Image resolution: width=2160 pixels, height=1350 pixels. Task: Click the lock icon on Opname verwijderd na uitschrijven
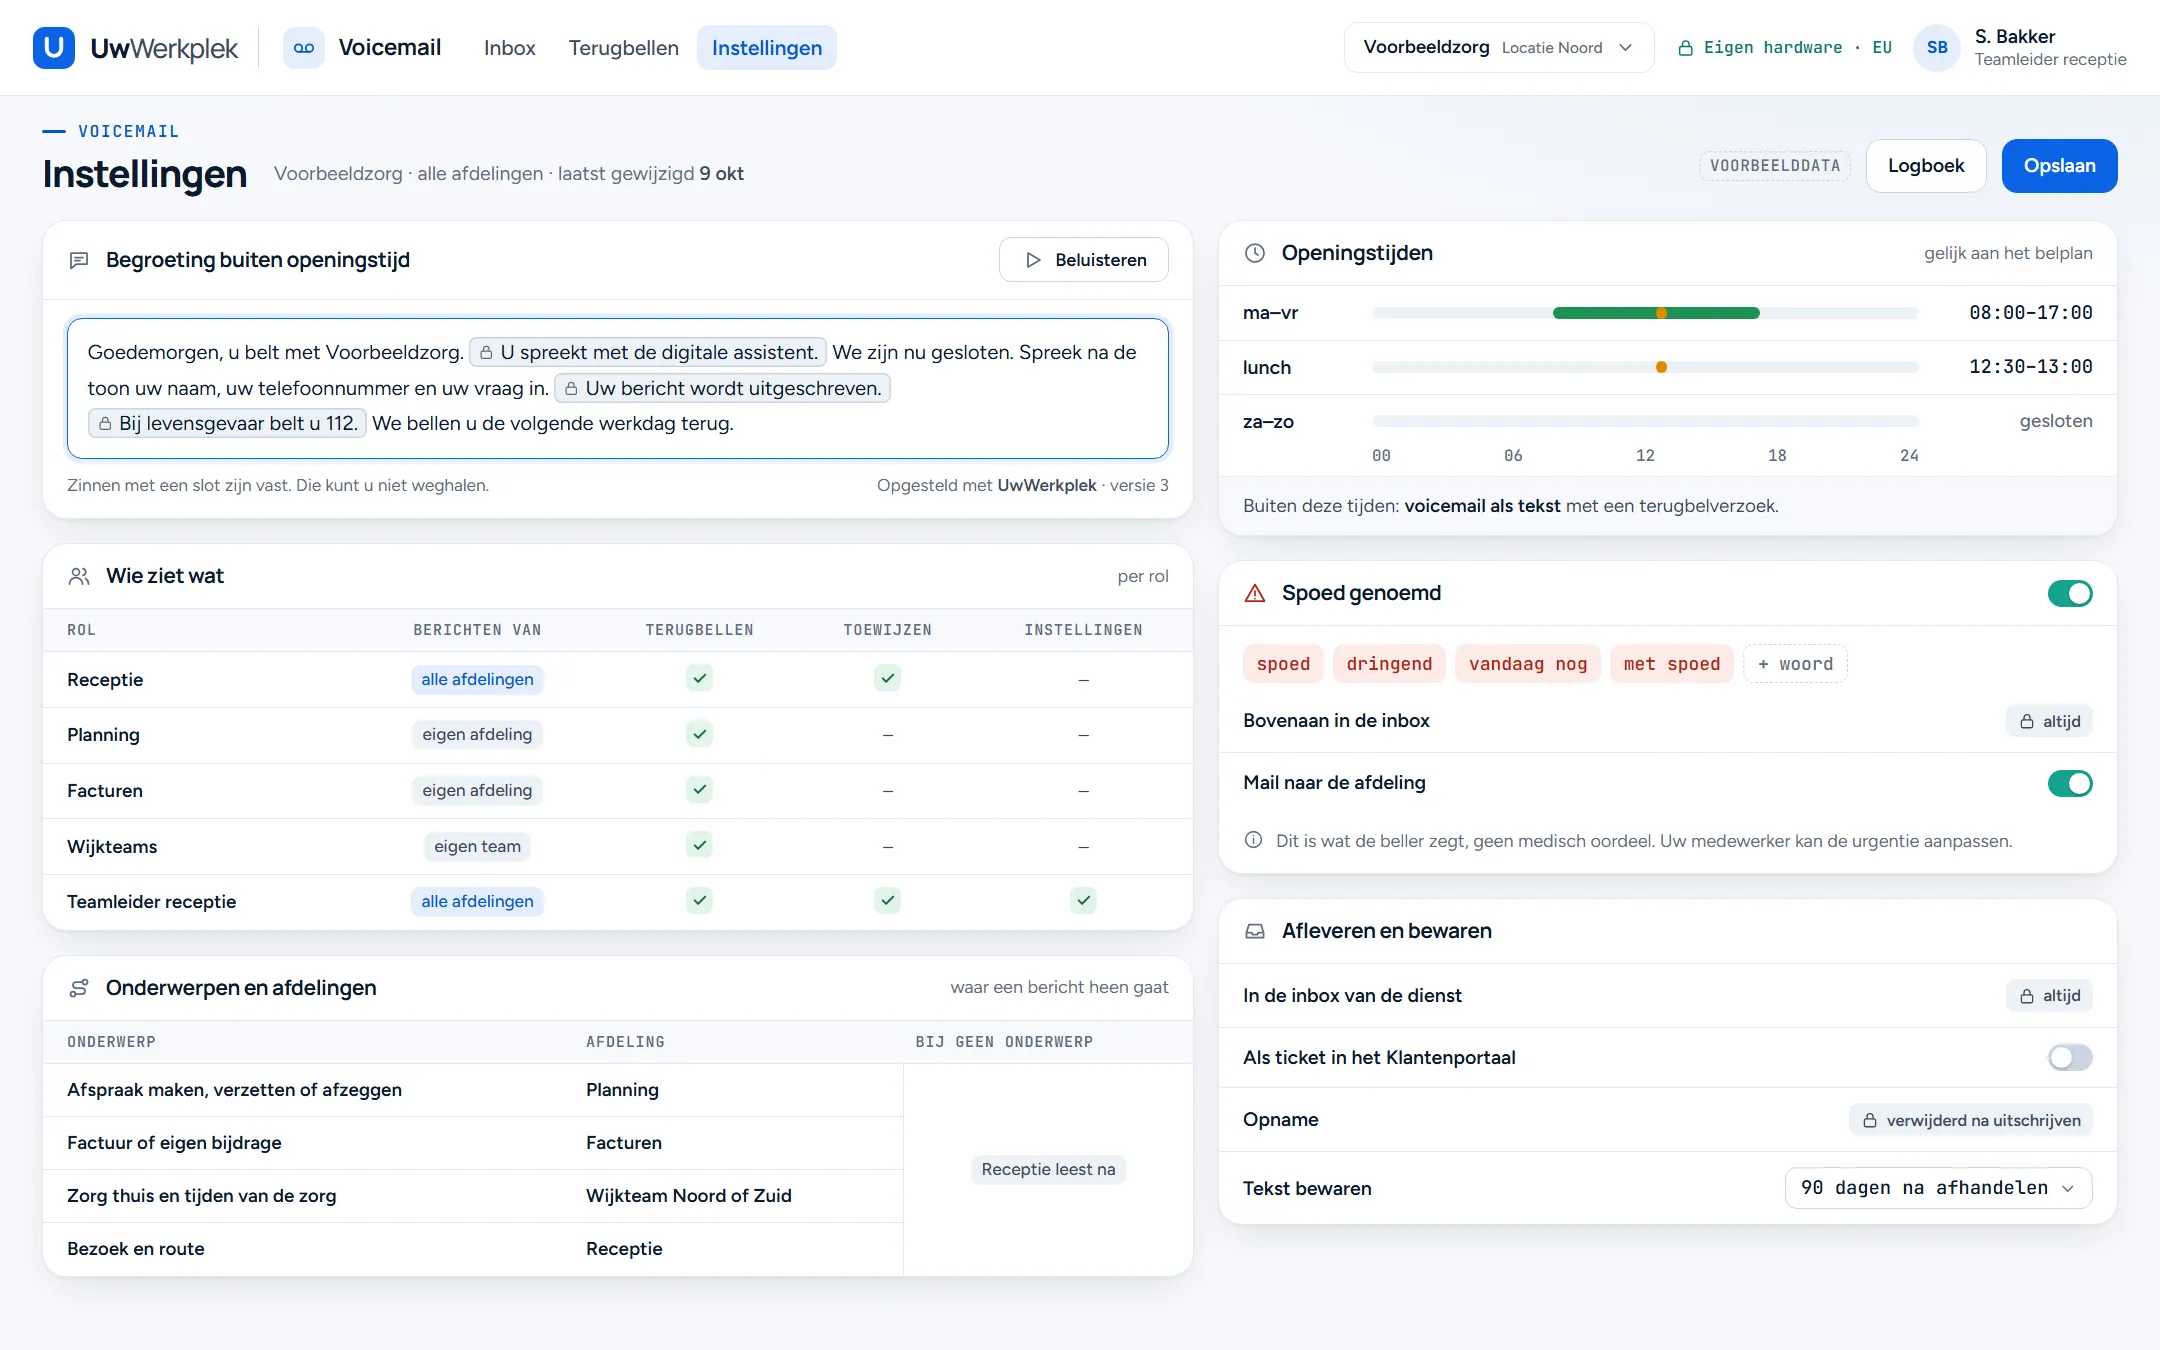click(1869, 1121)
